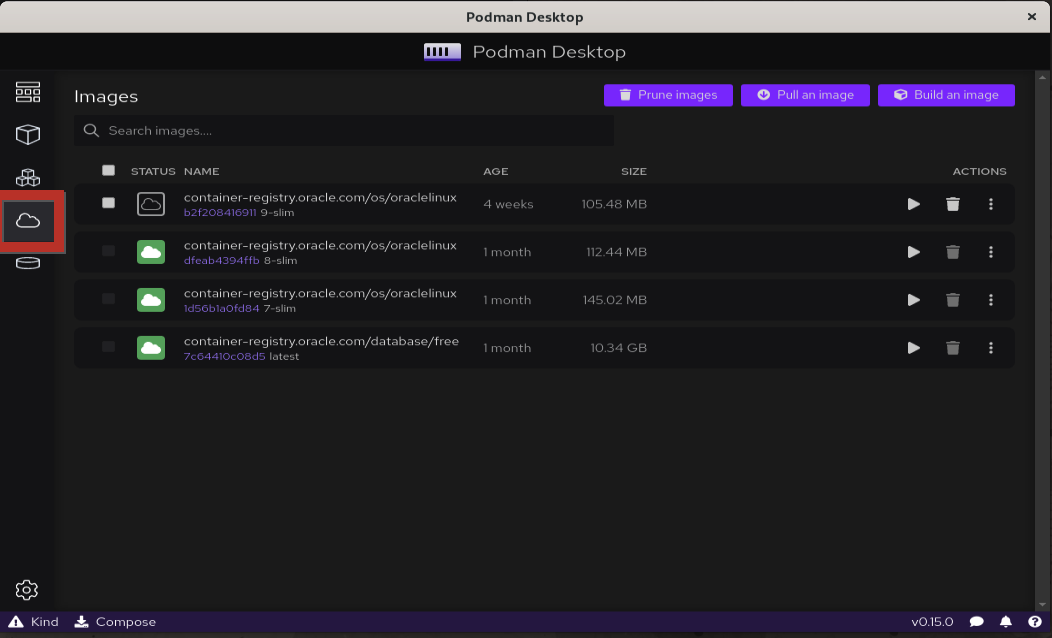The width and height of the screenshot is (1052, 638).
Task: Open Settings gear in sidebar
Action: (27, 590)
